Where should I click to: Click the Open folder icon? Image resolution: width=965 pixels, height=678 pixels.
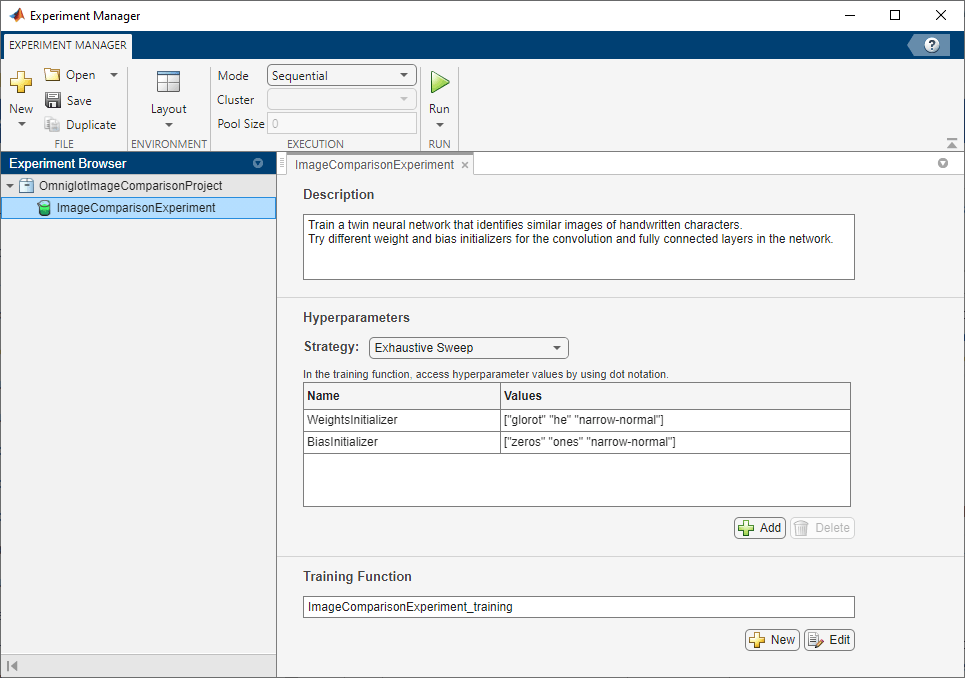[x=53, y=76]
